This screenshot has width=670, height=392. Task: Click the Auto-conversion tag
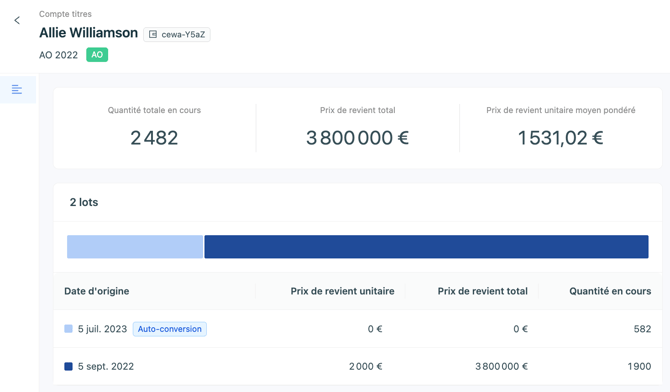[x=170, y=329]
